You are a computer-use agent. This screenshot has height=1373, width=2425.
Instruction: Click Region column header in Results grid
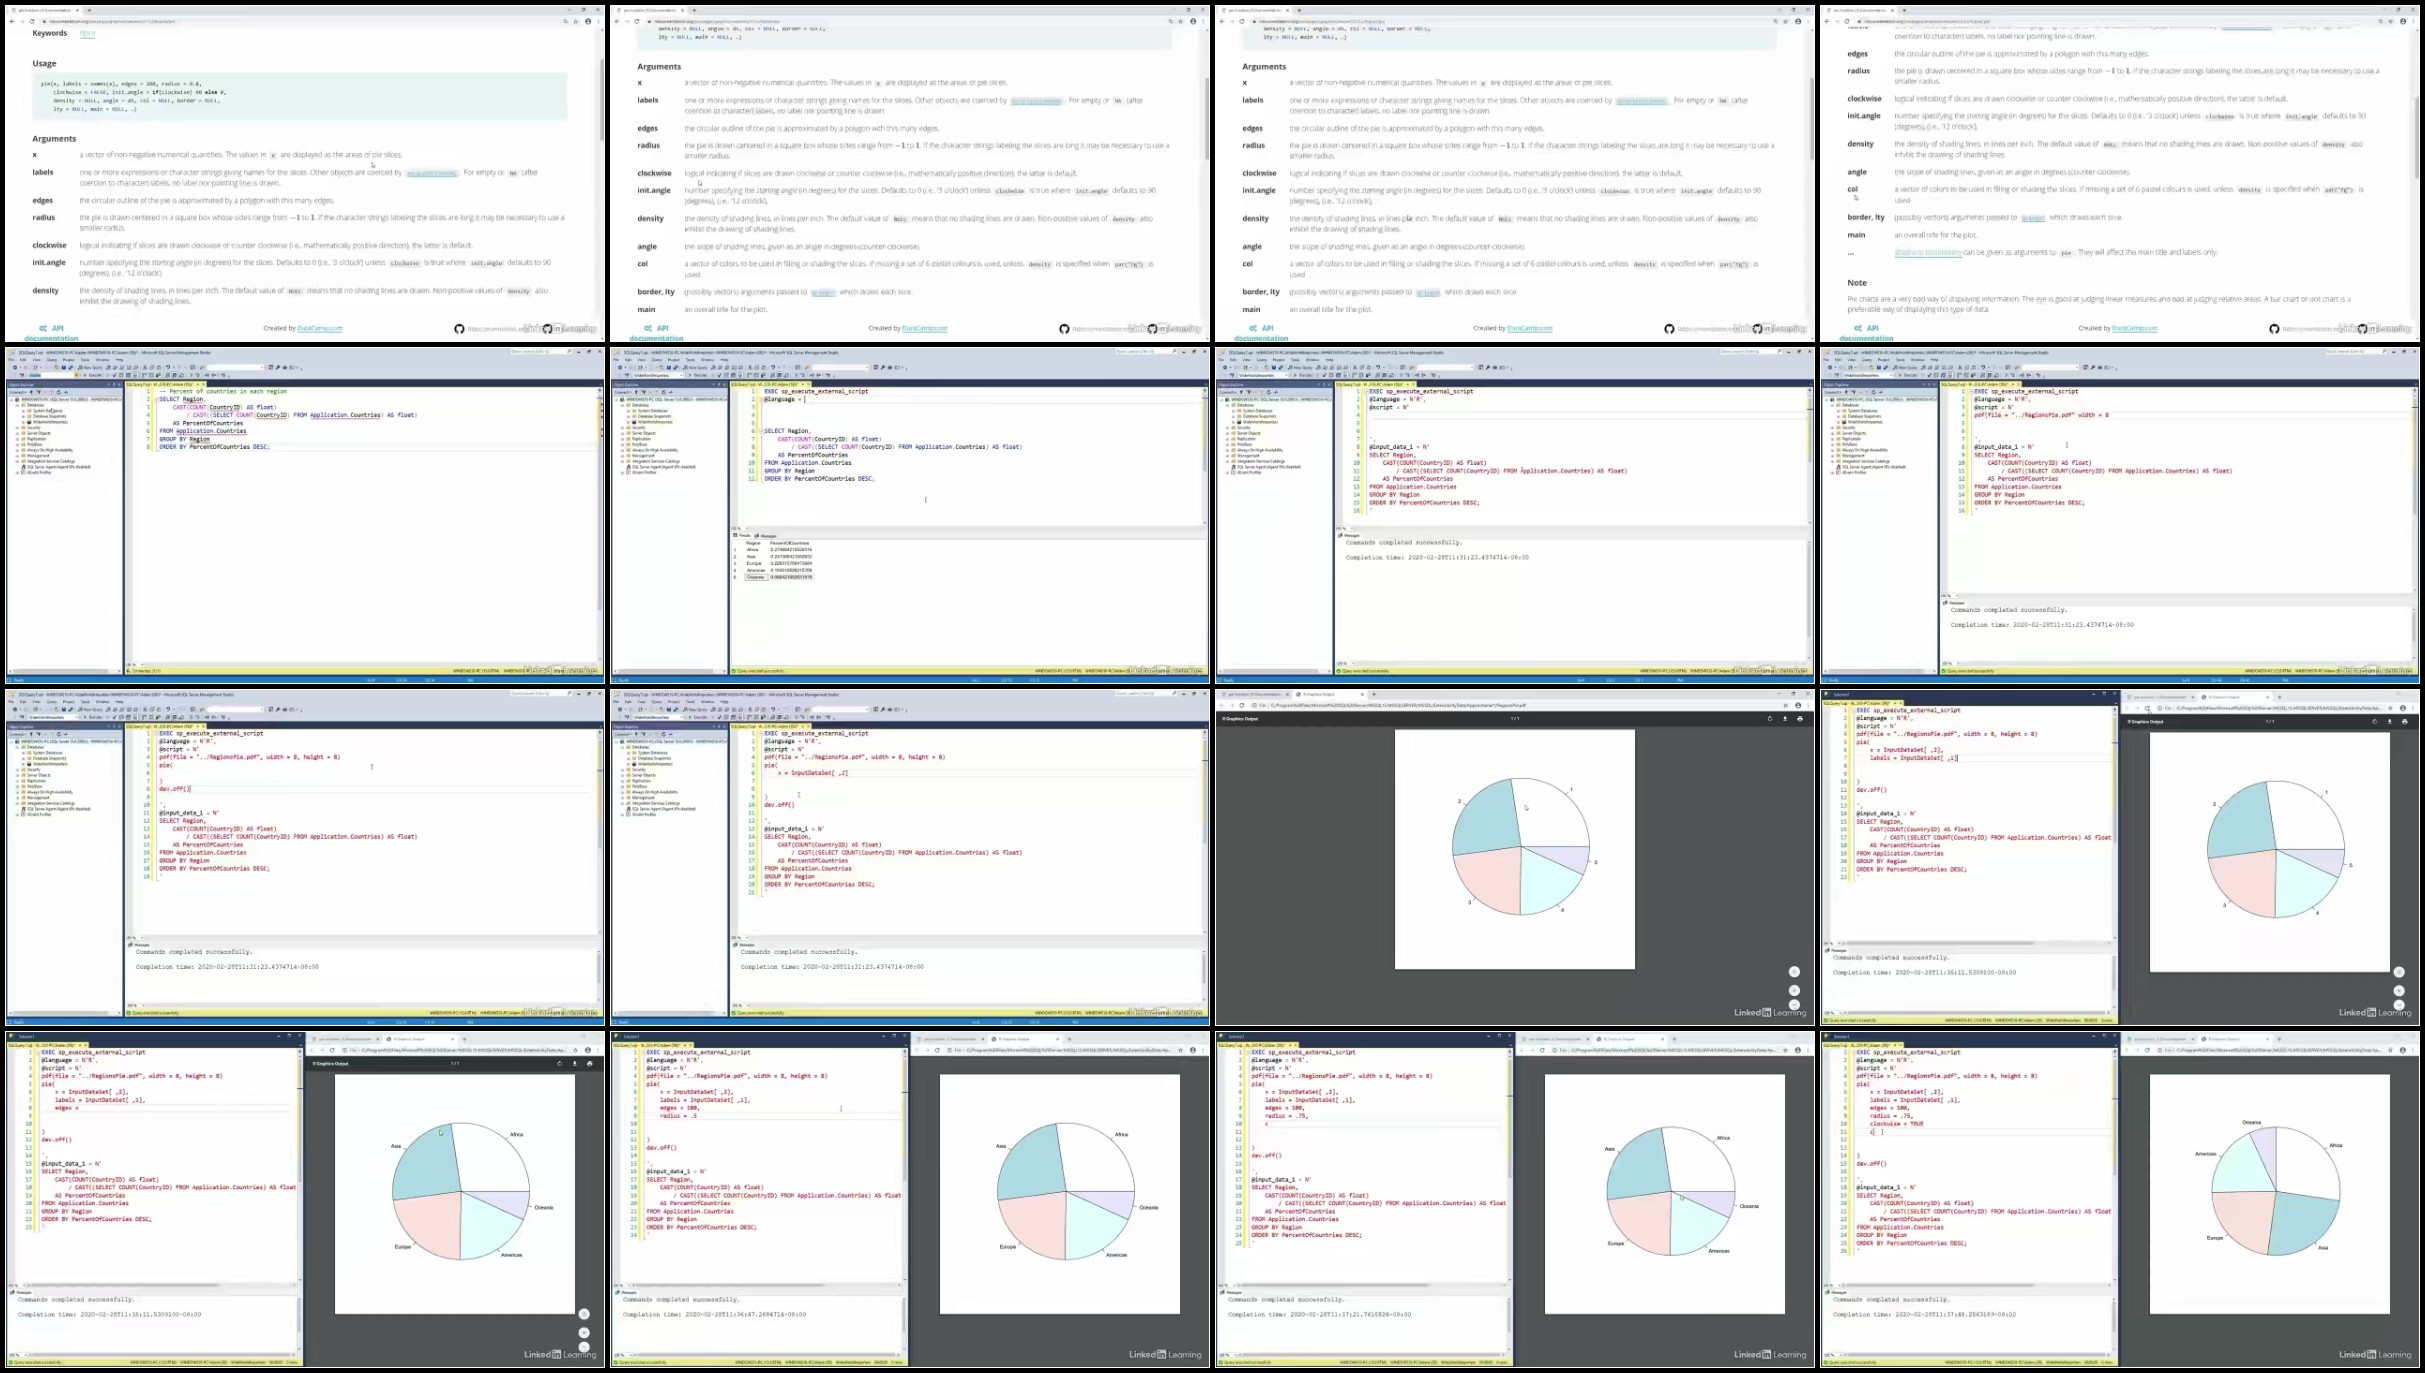[754, 543]
